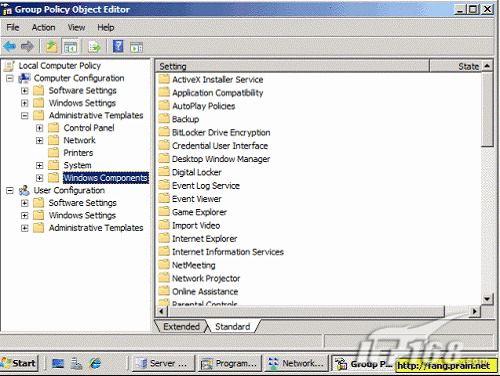The image size is (500, 376).
Task: Click the Export List toolbar icon
Action: [94, 47]
